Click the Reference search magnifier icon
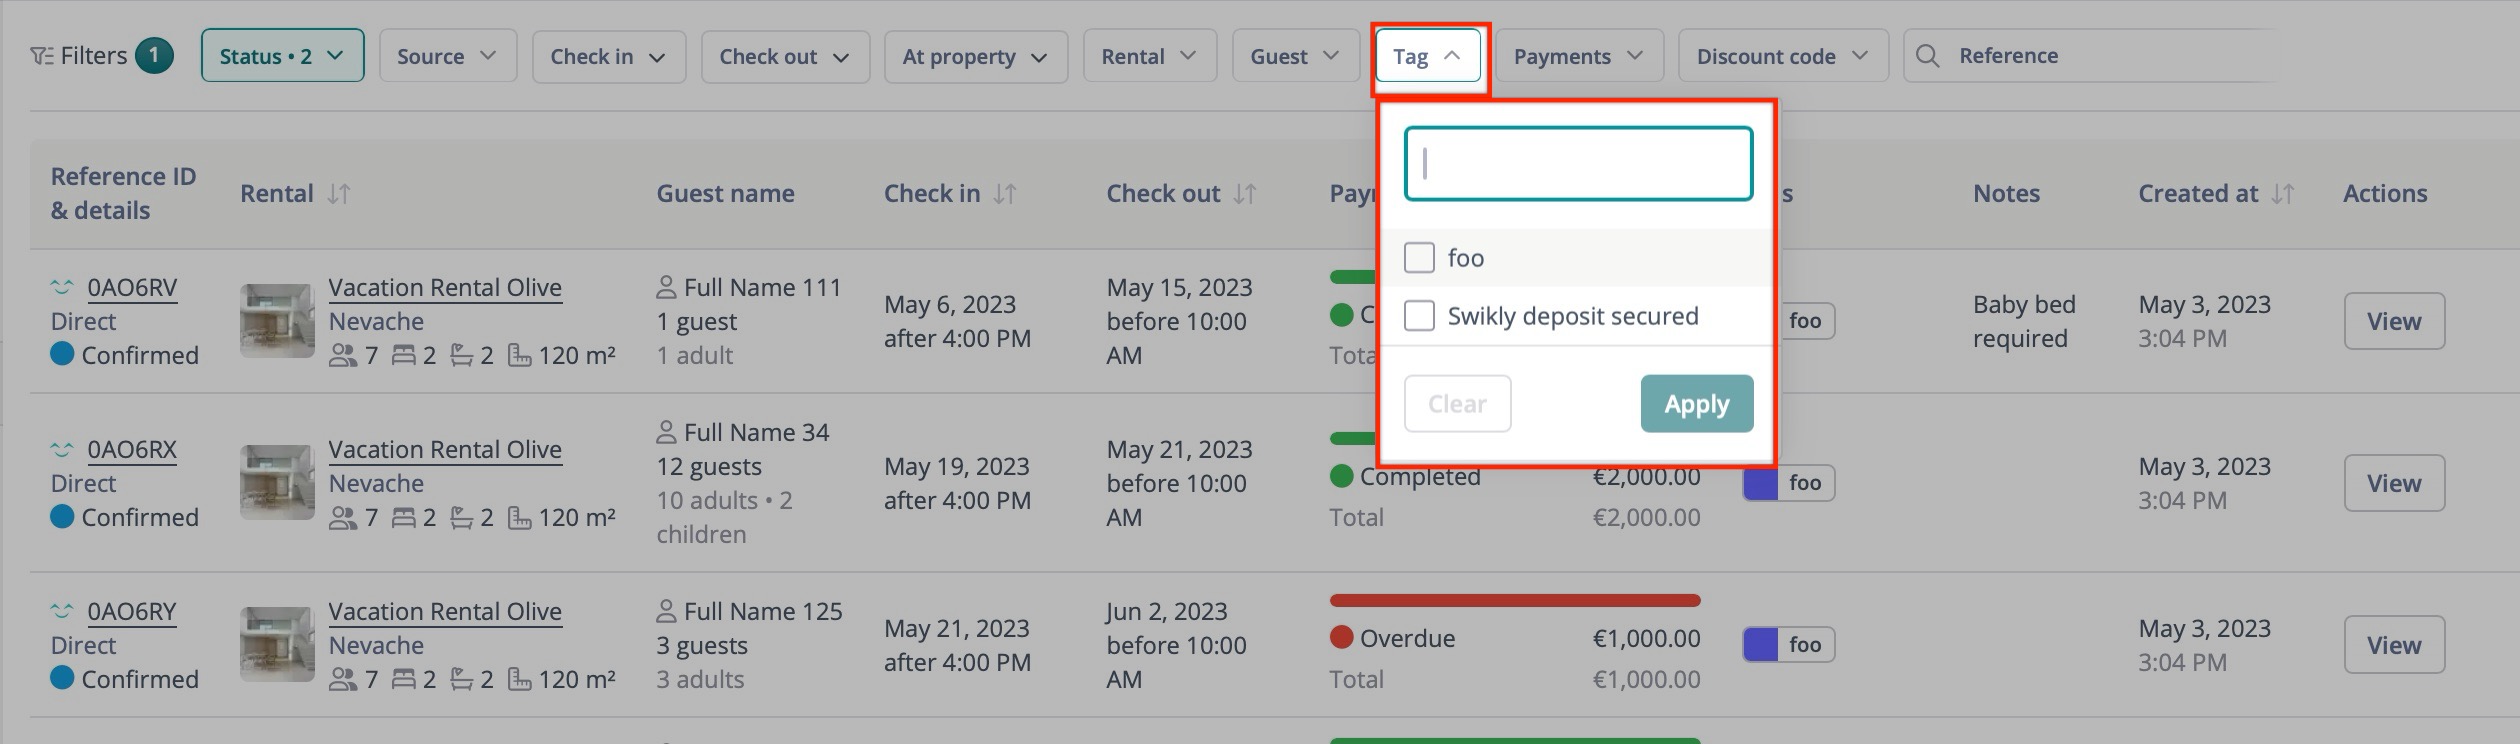This screenshot has width=2520, height=744. [x=1927, y=56]
